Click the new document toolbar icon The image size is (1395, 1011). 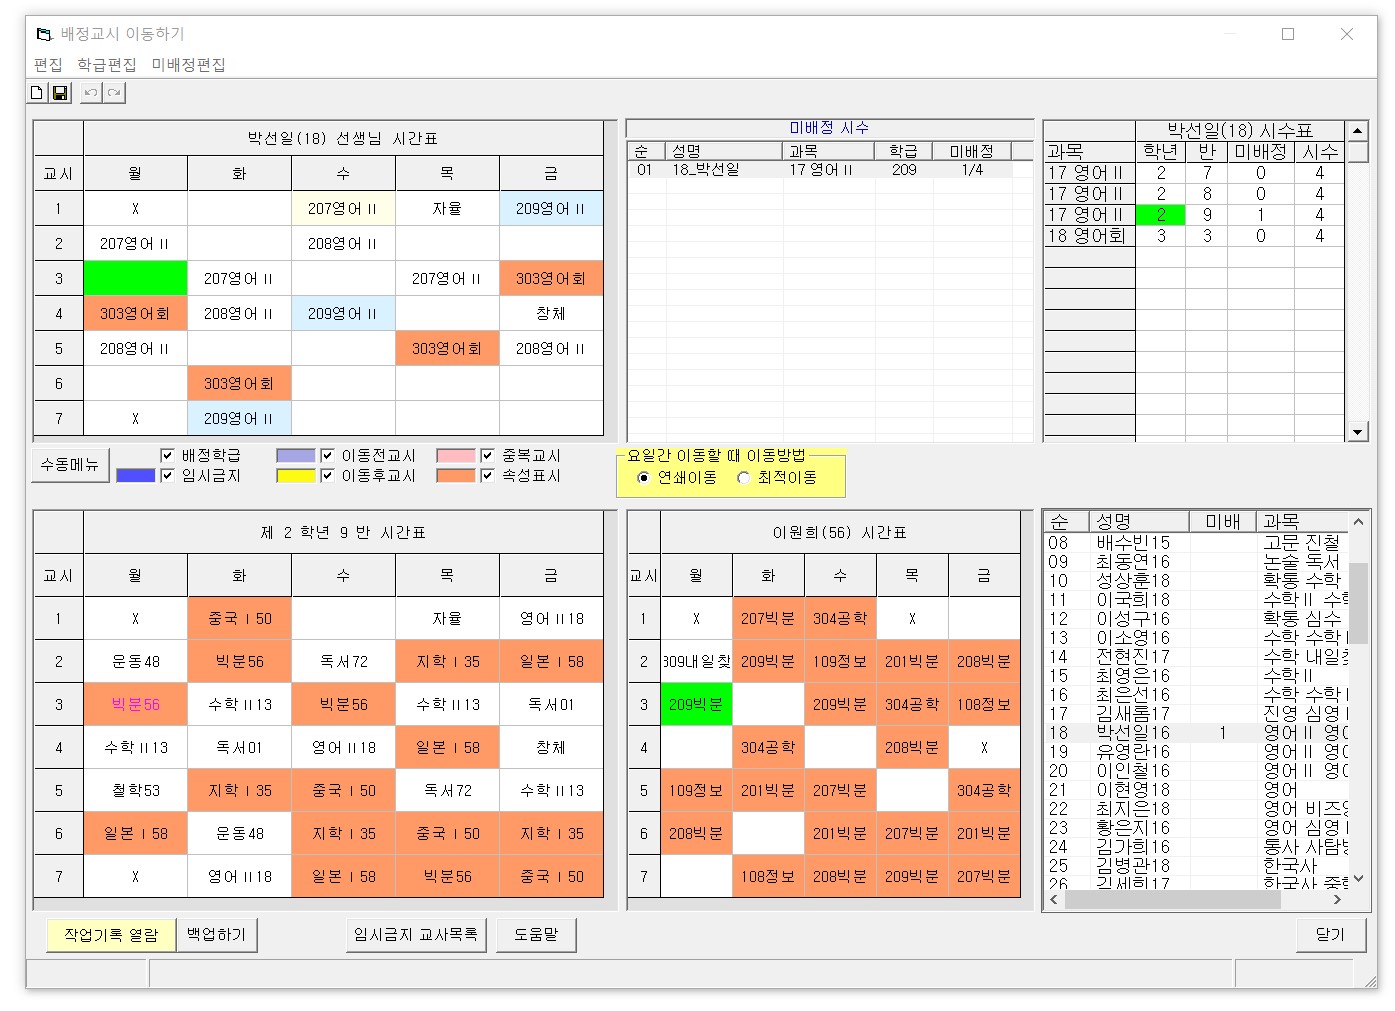point(37,93)
